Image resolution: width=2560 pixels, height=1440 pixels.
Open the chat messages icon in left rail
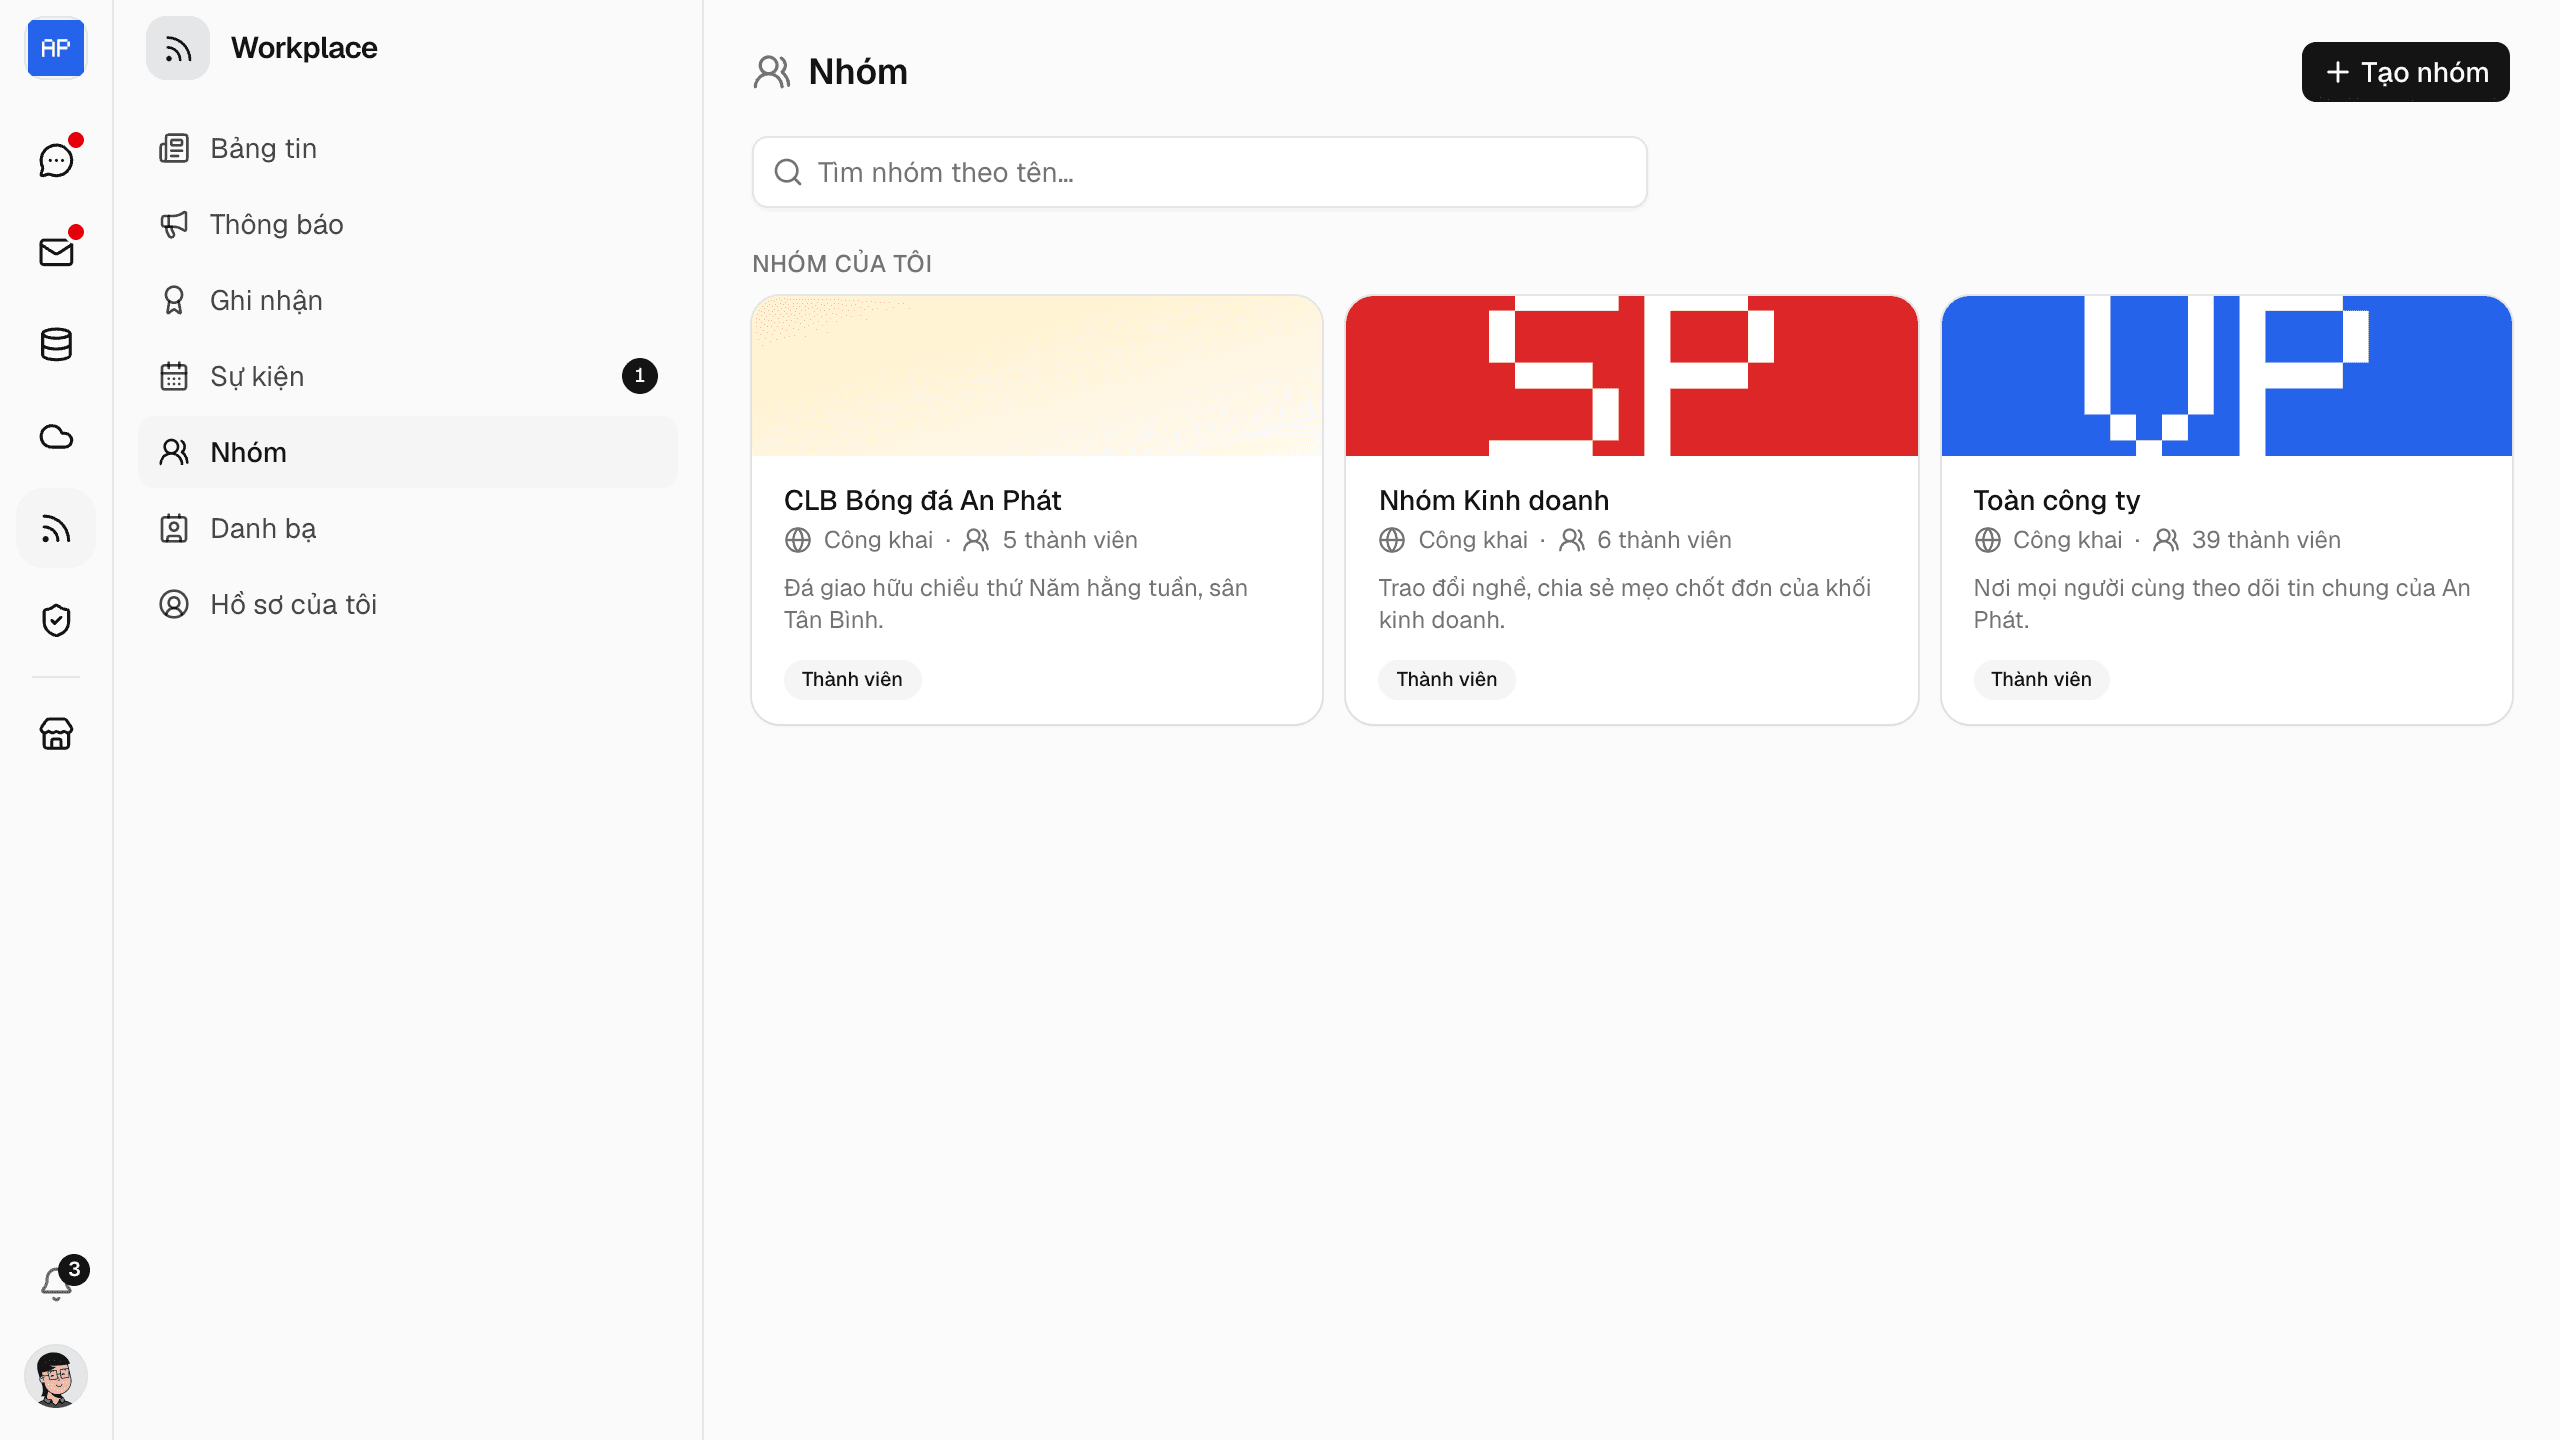(x=56, y=160)
